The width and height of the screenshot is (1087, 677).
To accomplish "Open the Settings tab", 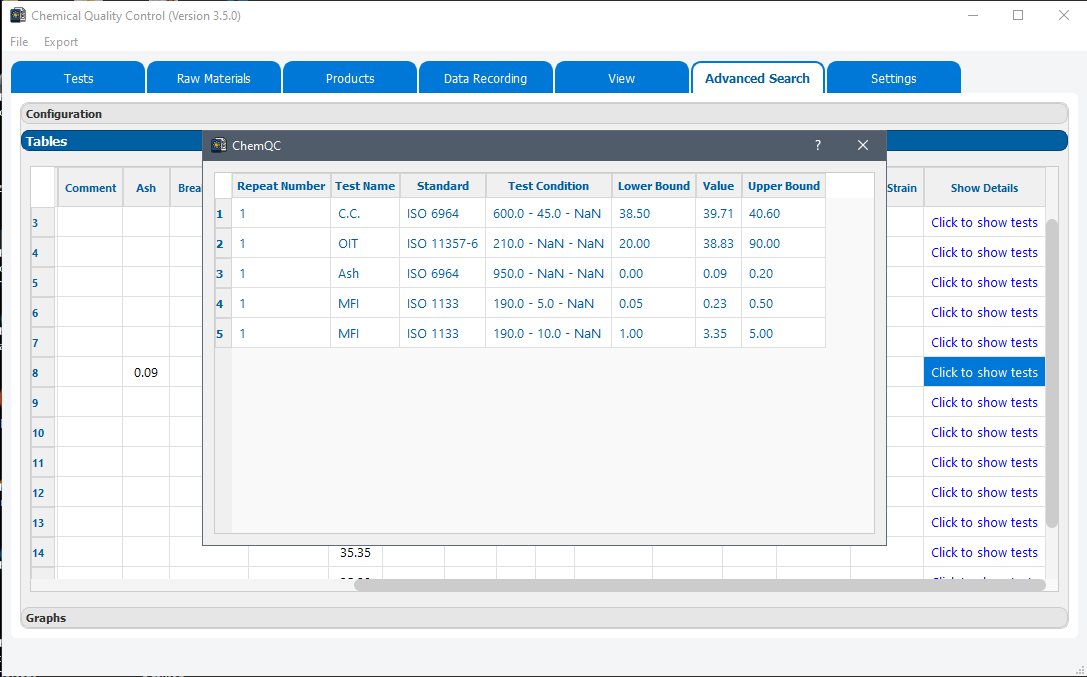I will [x=893, y=77].
